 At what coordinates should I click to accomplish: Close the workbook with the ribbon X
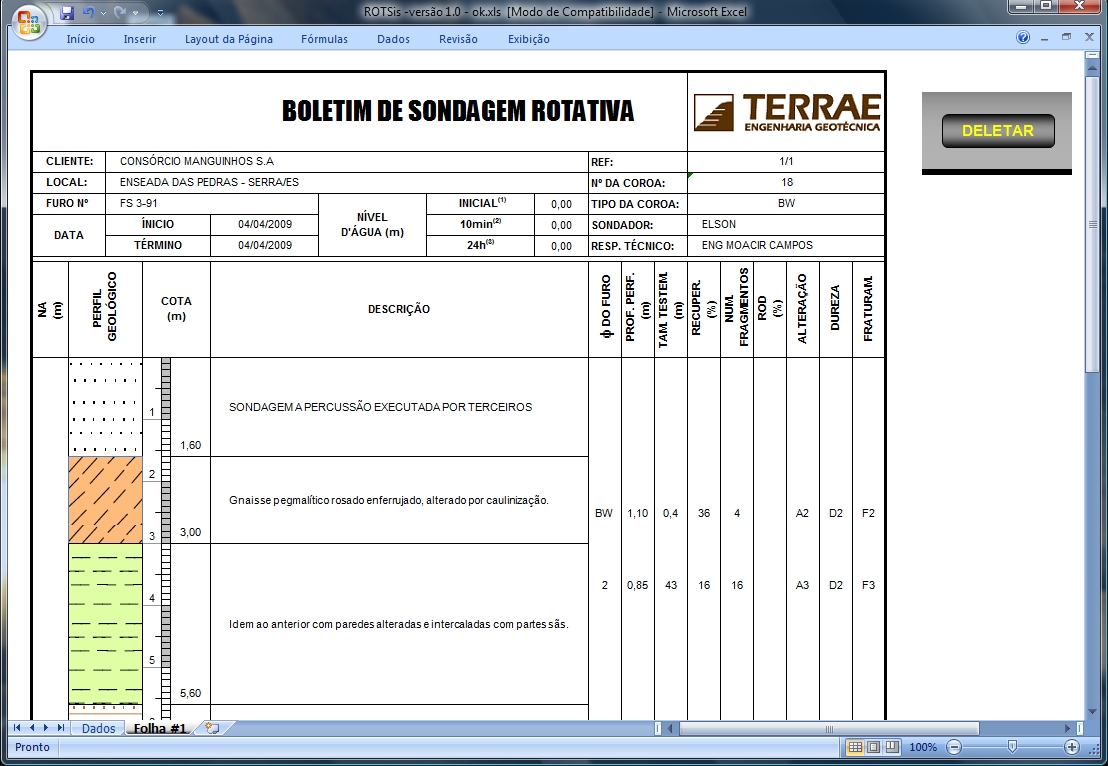coord(1089,37)
